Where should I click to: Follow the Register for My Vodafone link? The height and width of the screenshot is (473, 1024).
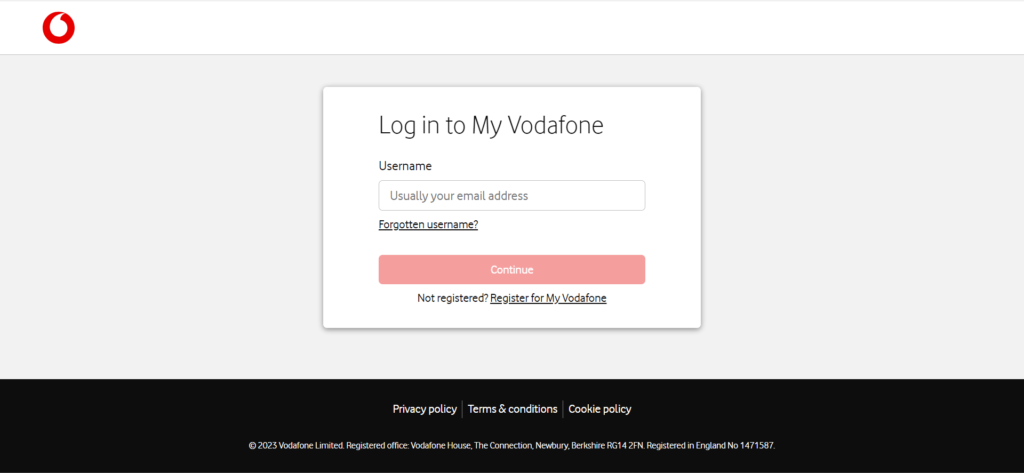coord(548,298)
